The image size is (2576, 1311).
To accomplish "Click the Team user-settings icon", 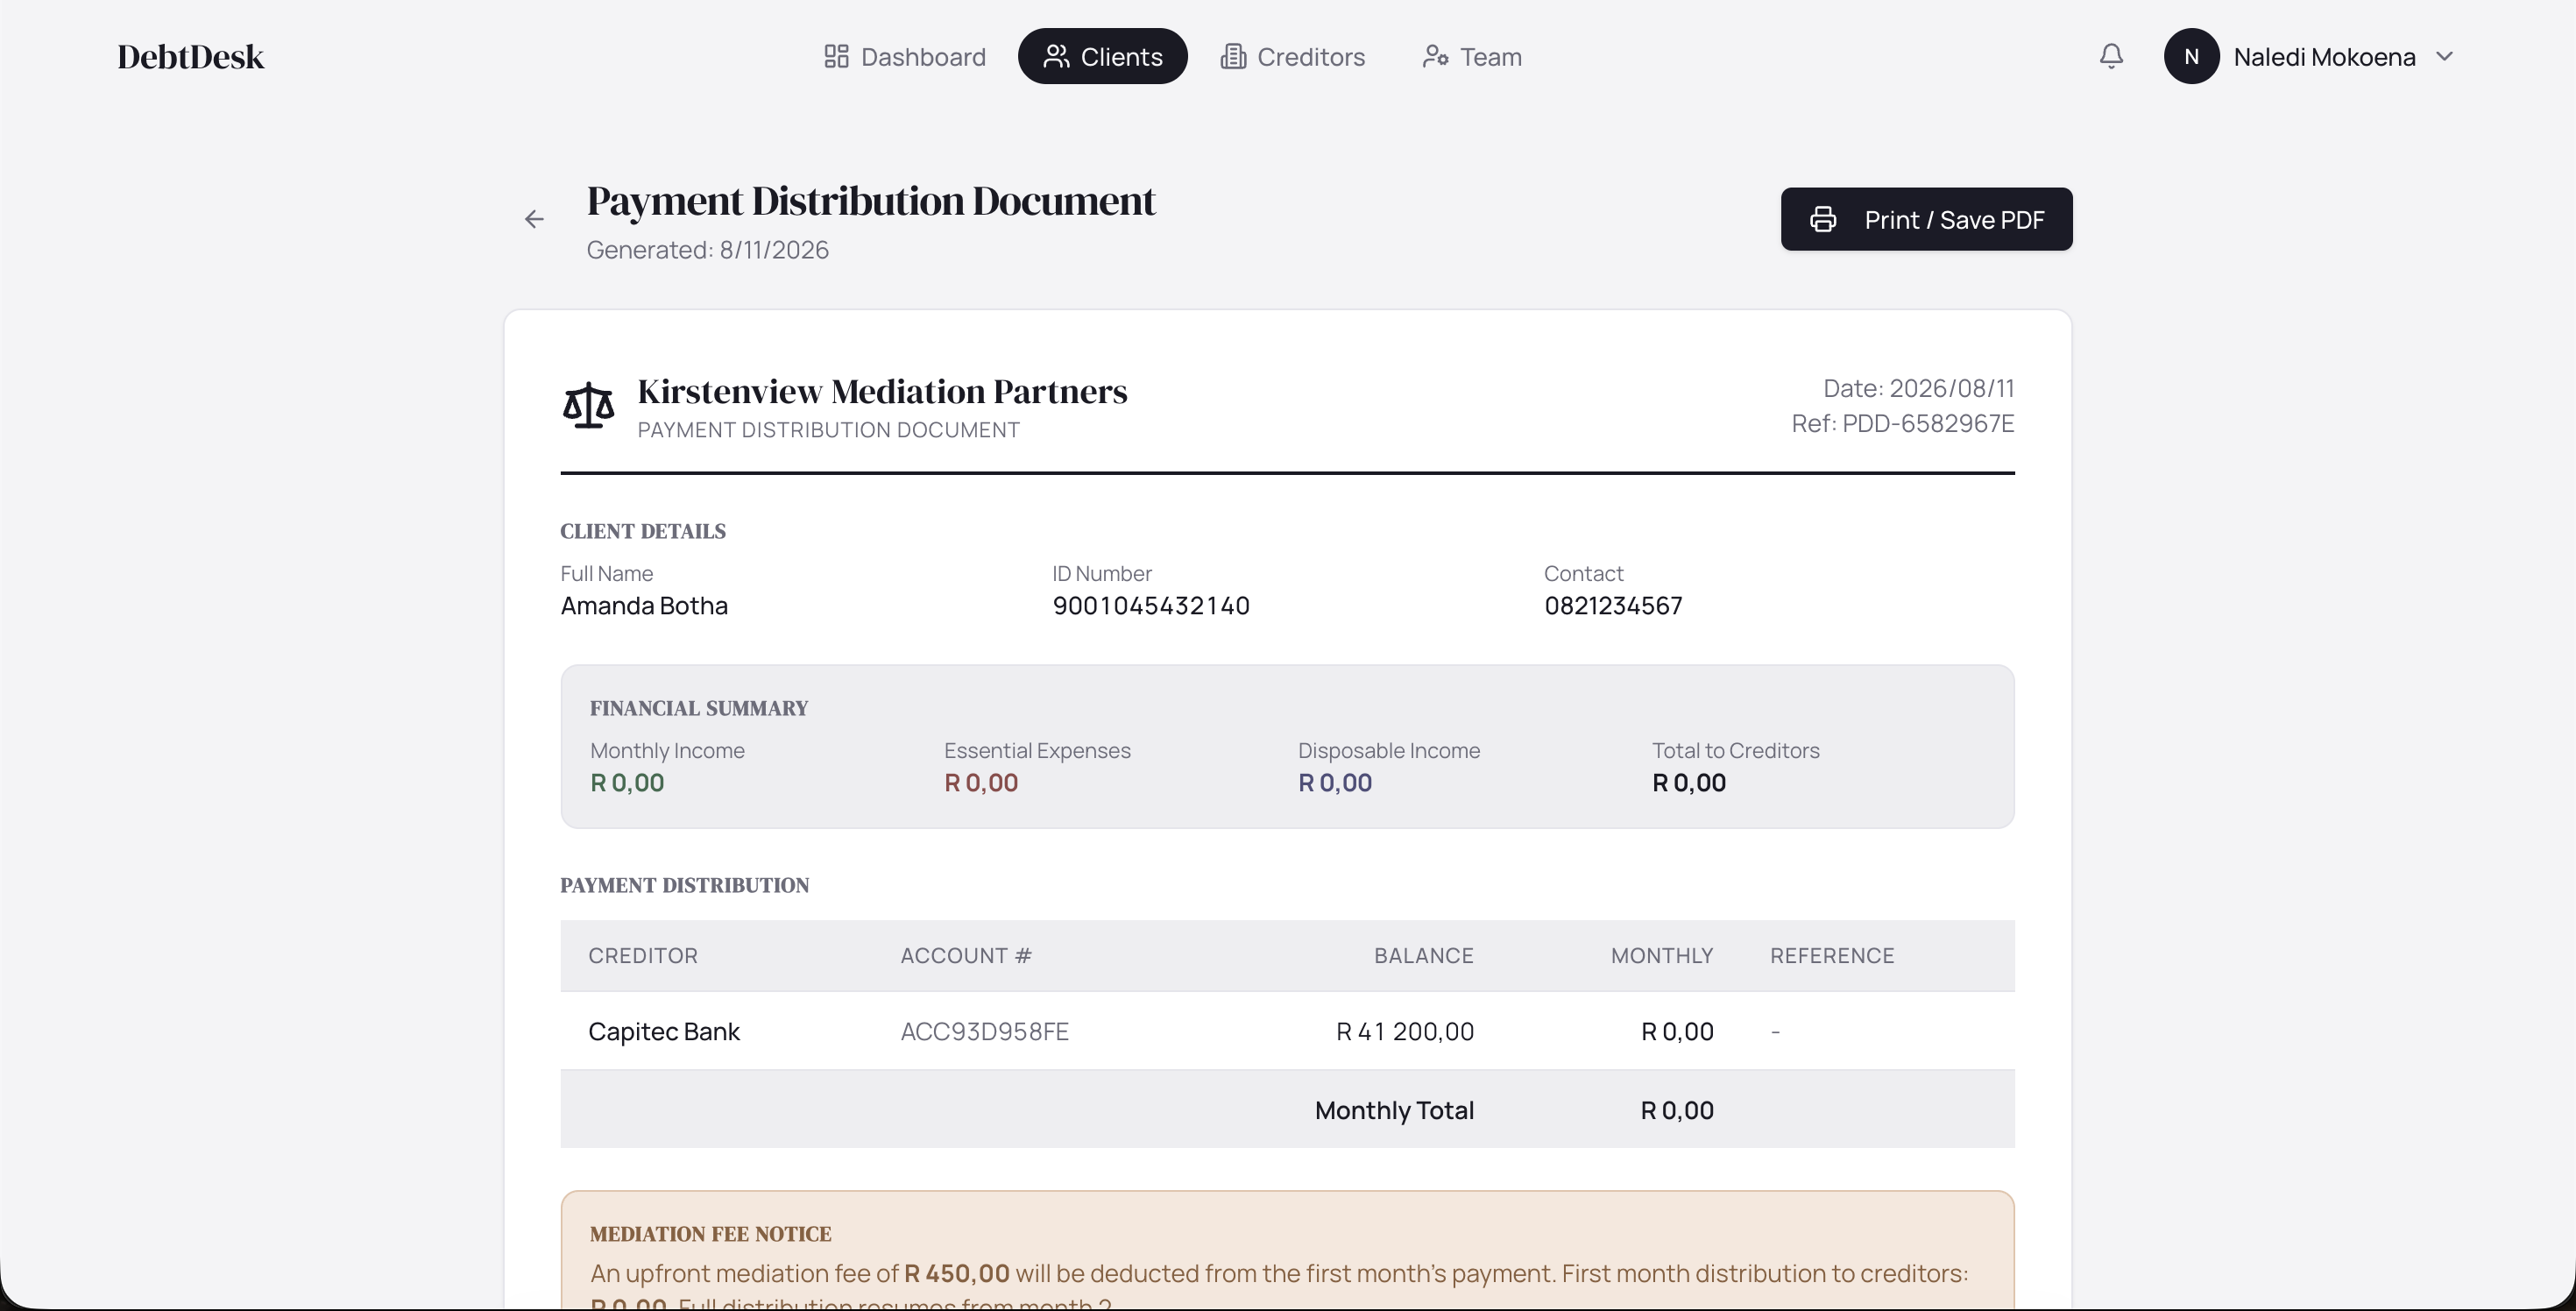I will (x=1435, y=56).
